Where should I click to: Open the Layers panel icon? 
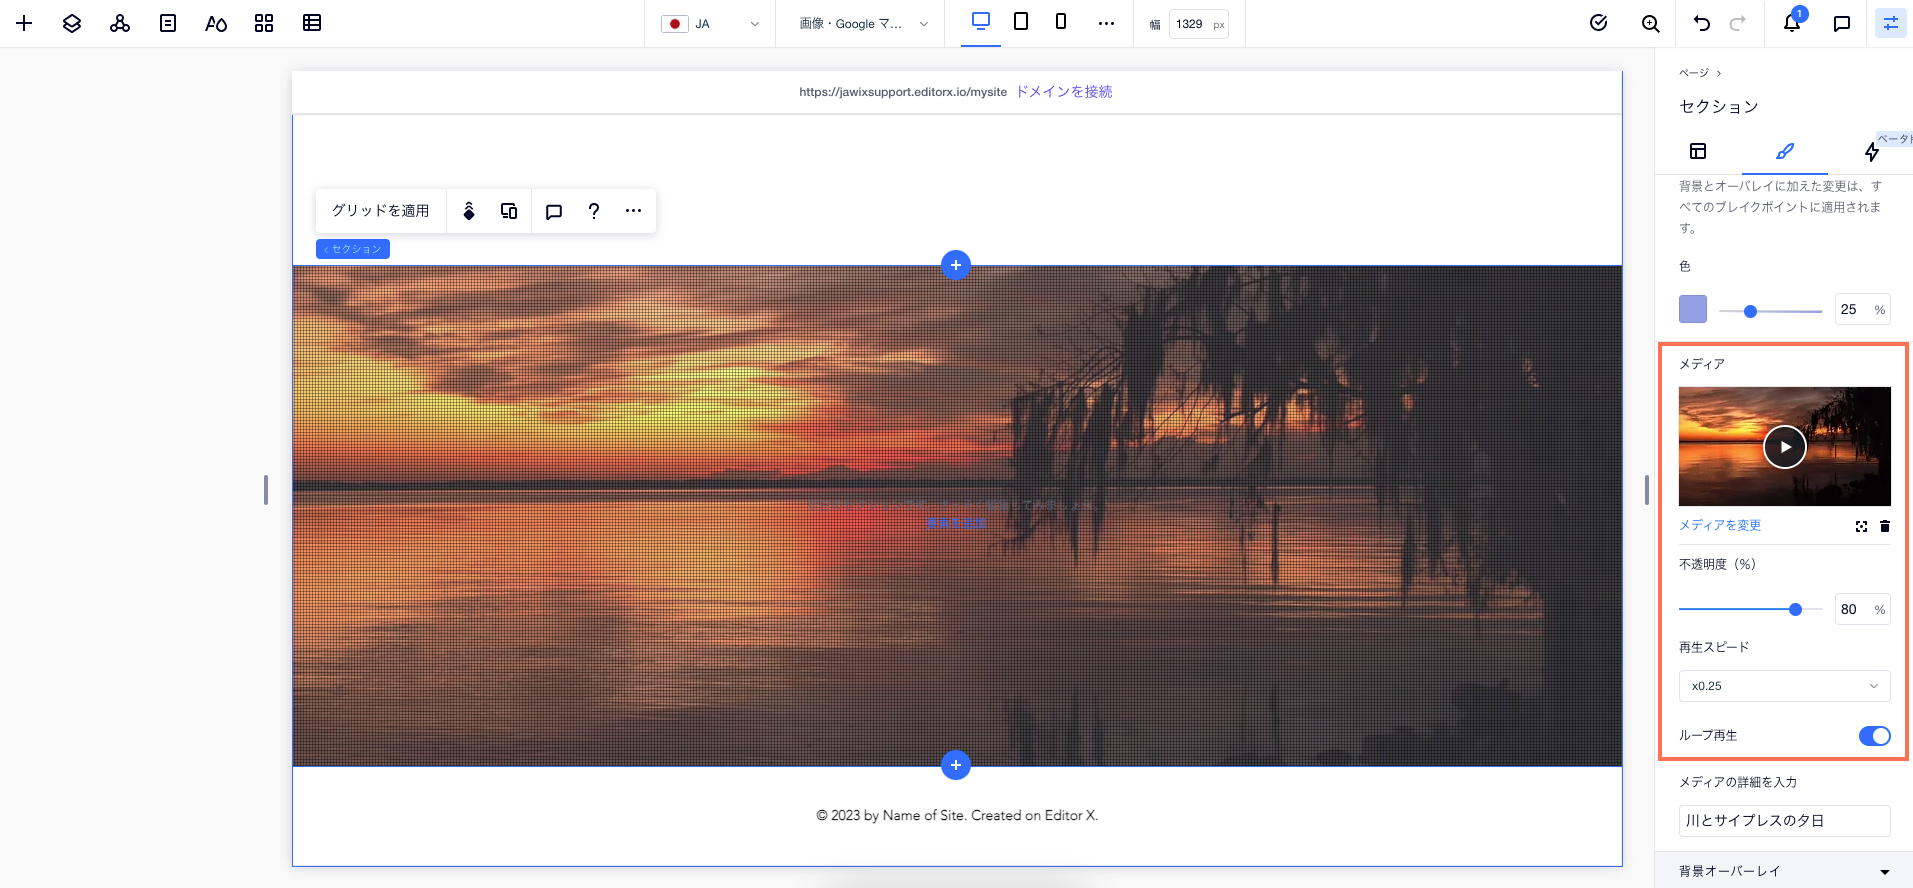click(x=72, y=23)
